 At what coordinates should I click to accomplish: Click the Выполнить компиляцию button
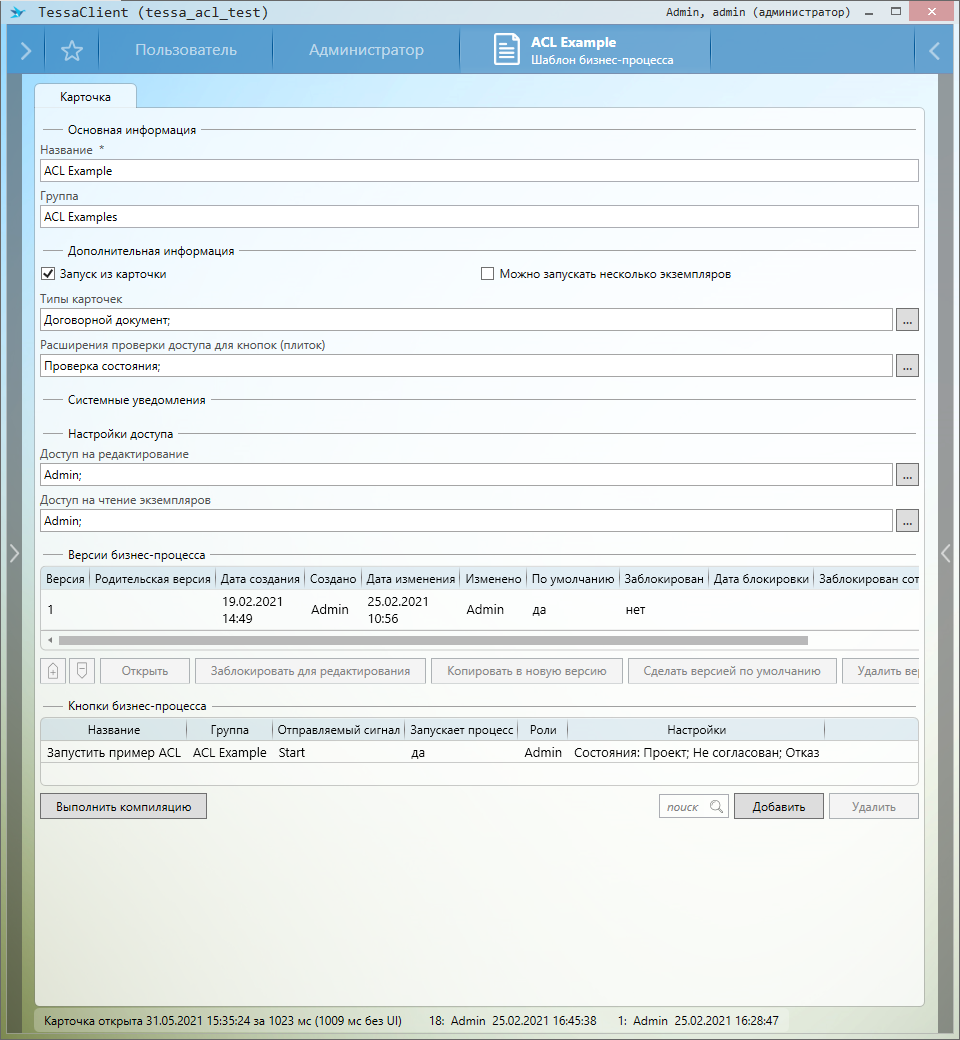(x=123, y=806)
